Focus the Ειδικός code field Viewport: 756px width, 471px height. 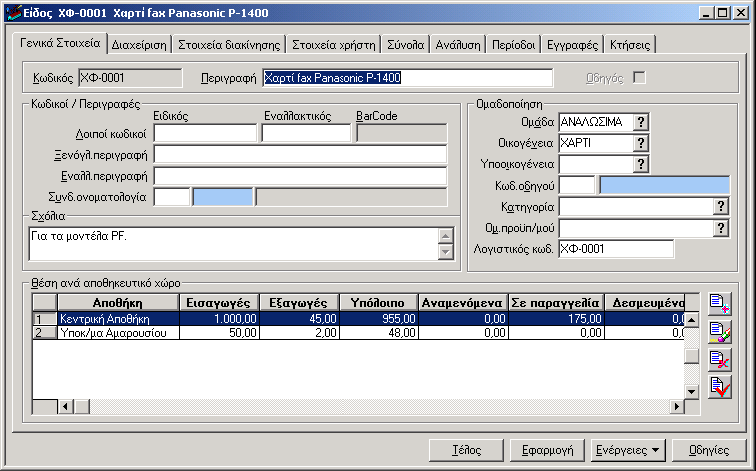point(205,134)
